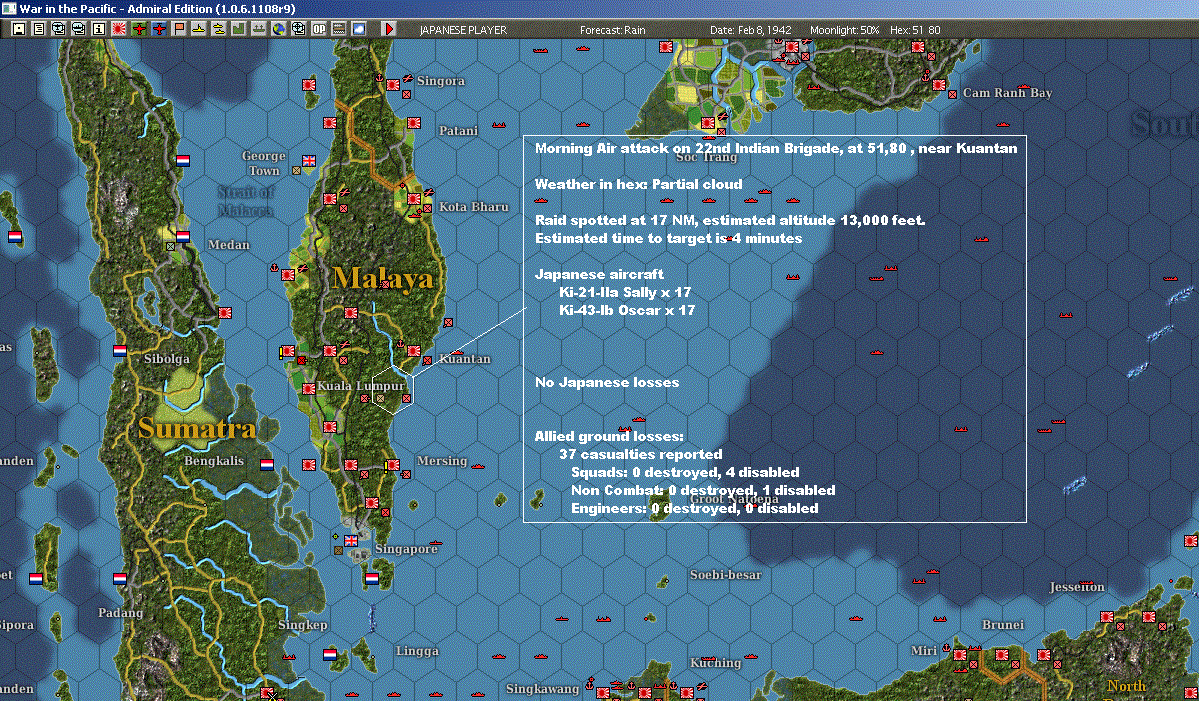Click the speech-bubble toolbar icon left of info

(79, 29)
